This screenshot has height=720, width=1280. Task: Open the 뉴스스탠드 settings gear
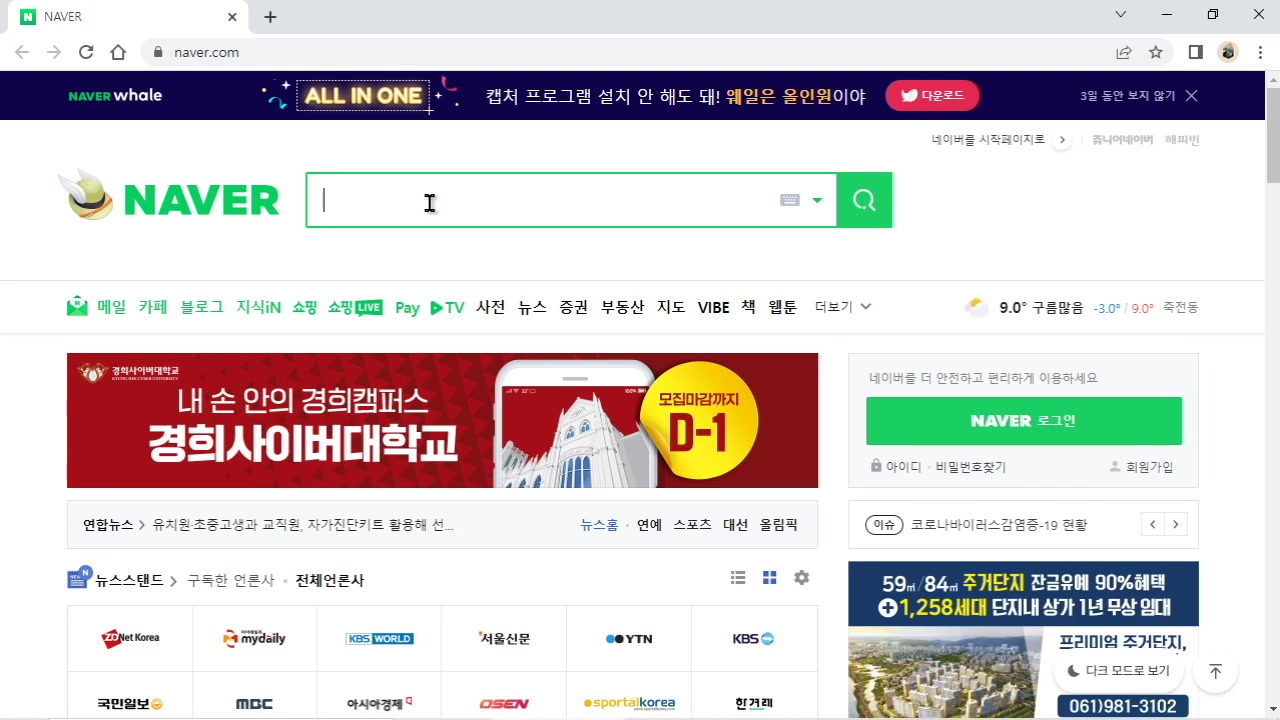pos(801,577)
